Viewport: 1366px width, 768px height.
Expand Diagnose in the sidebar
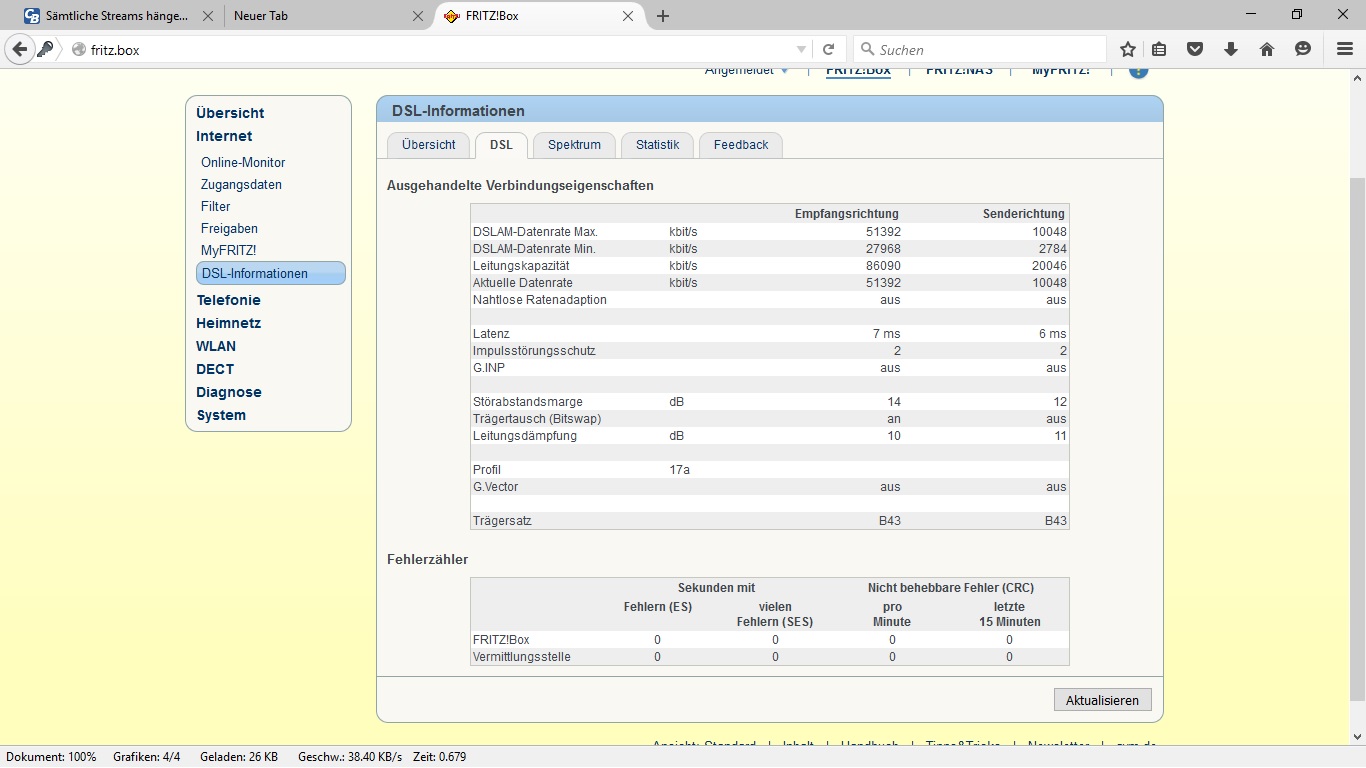click(229, 392)
